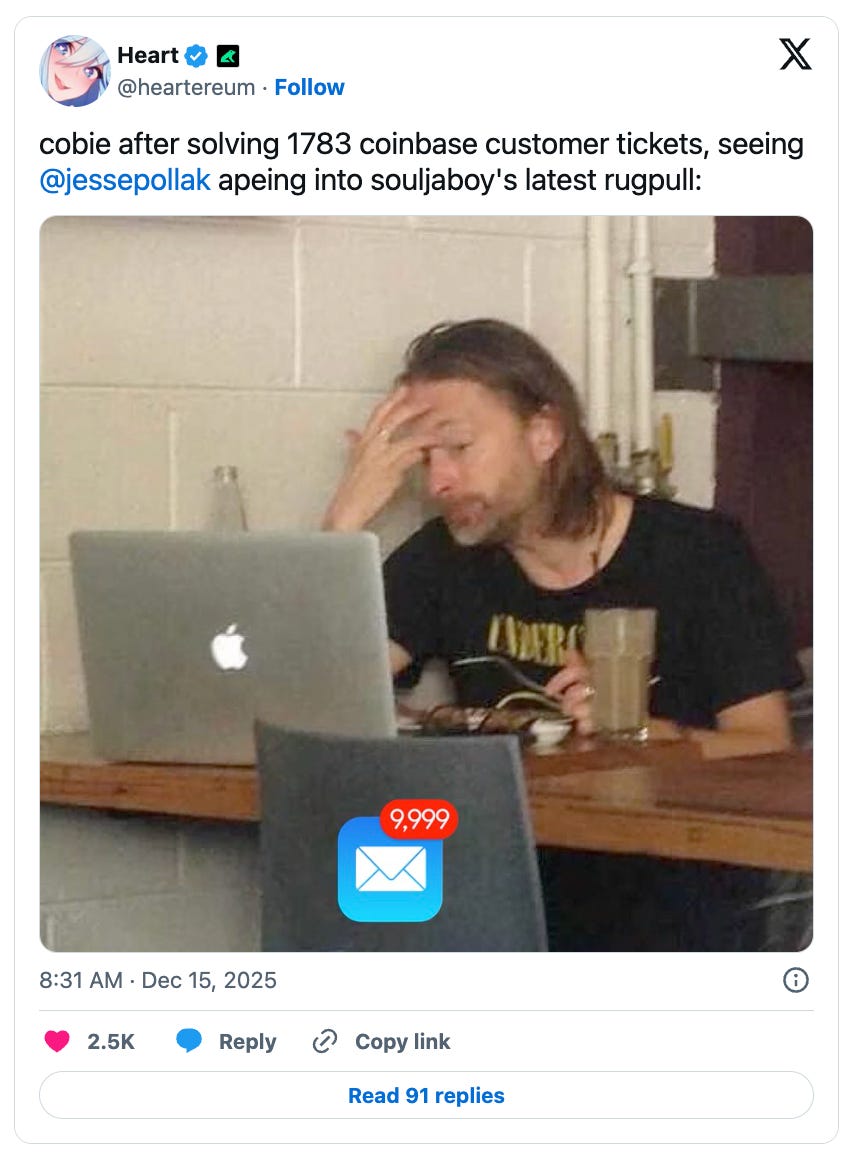Image resolution: width=856 pixels, height=1160 pixels.
Task: Open the @jessepollak mention
Action: [x=125, y=180]
